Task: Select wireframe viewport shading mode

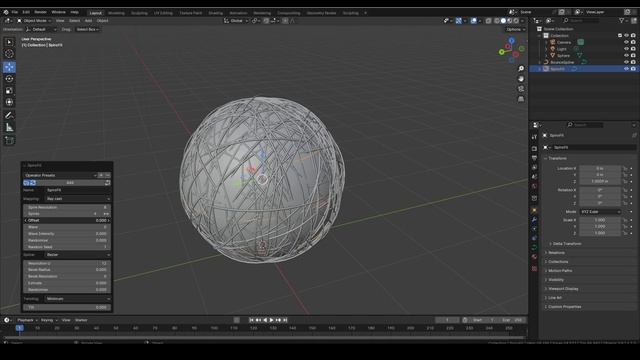Action: pos(497,21)
